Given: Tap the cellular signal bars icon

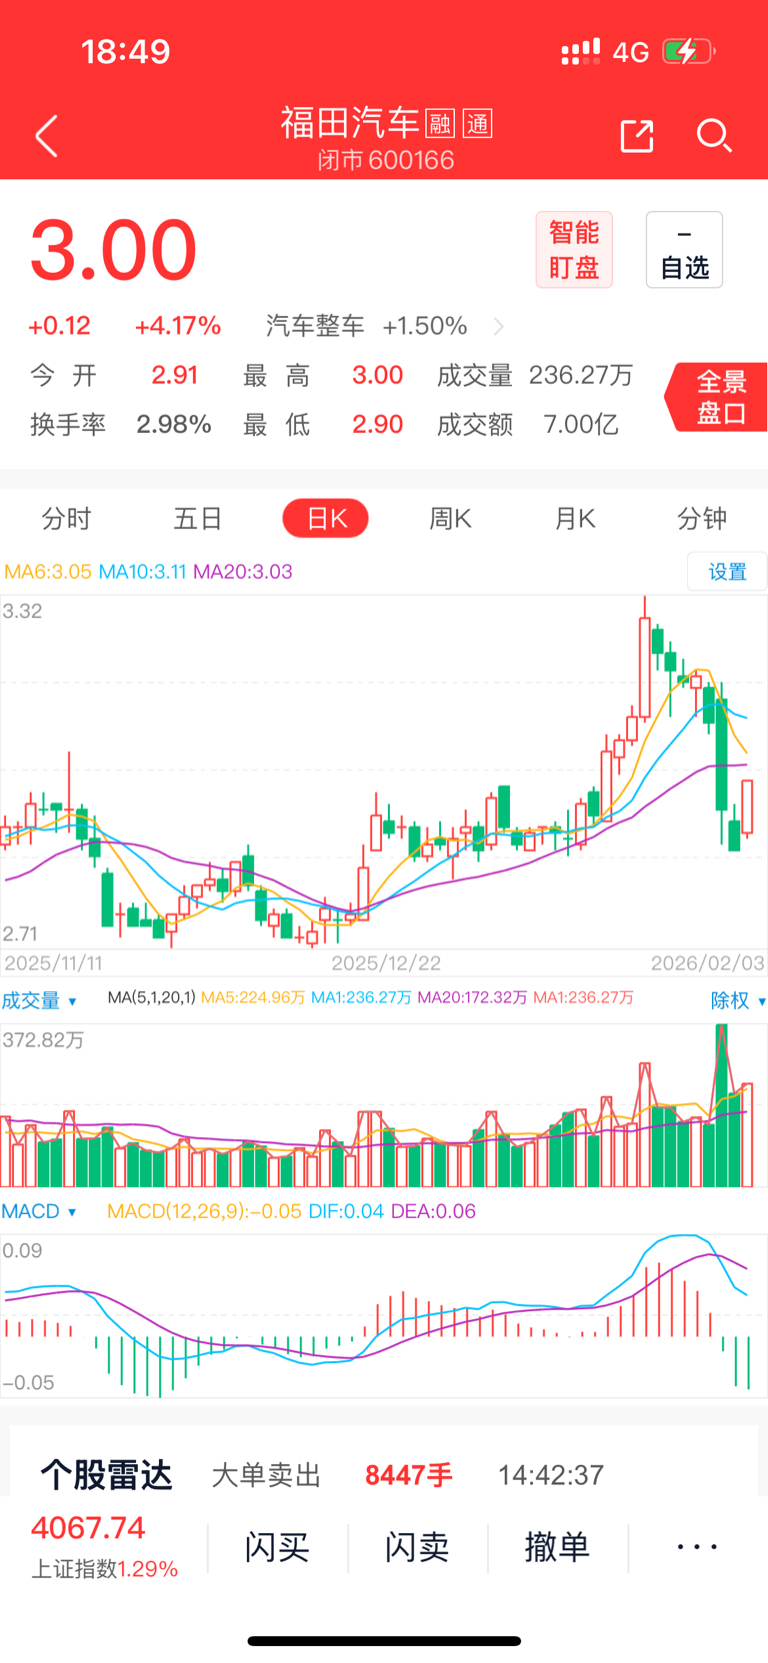Looking at the screenshot, I should (580, 52).
